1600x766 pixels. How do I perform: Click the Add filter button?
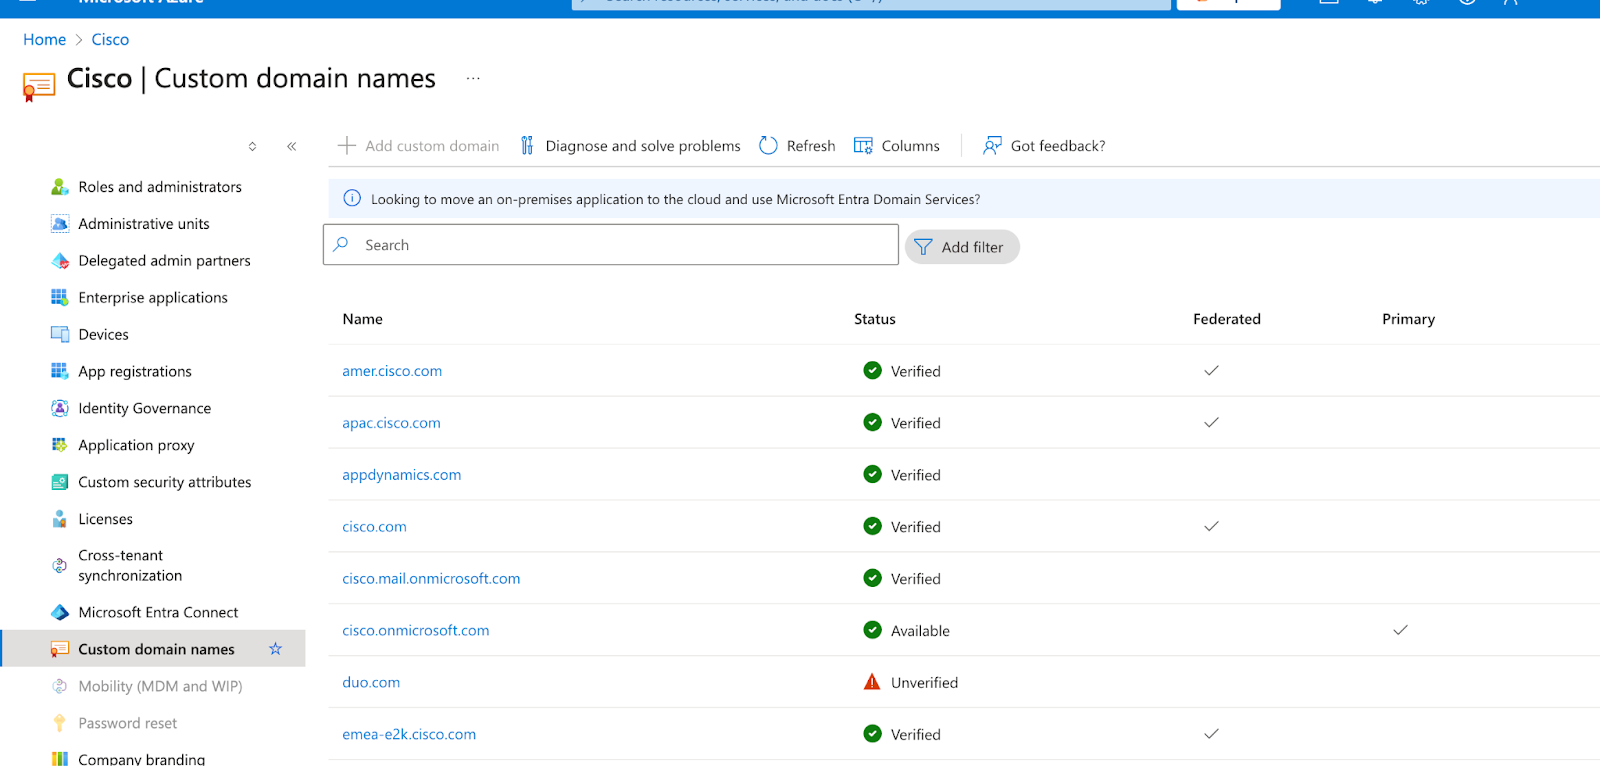click(x=962, y=247)
